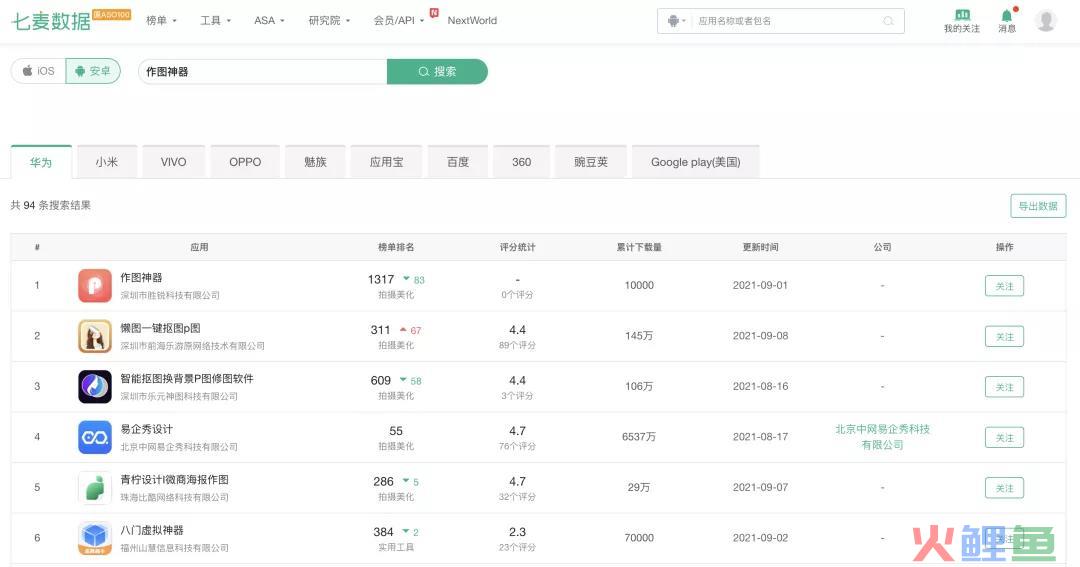Open the 作图神器 app title link
Screen dimensions: 1080x567
click(141, 277)
